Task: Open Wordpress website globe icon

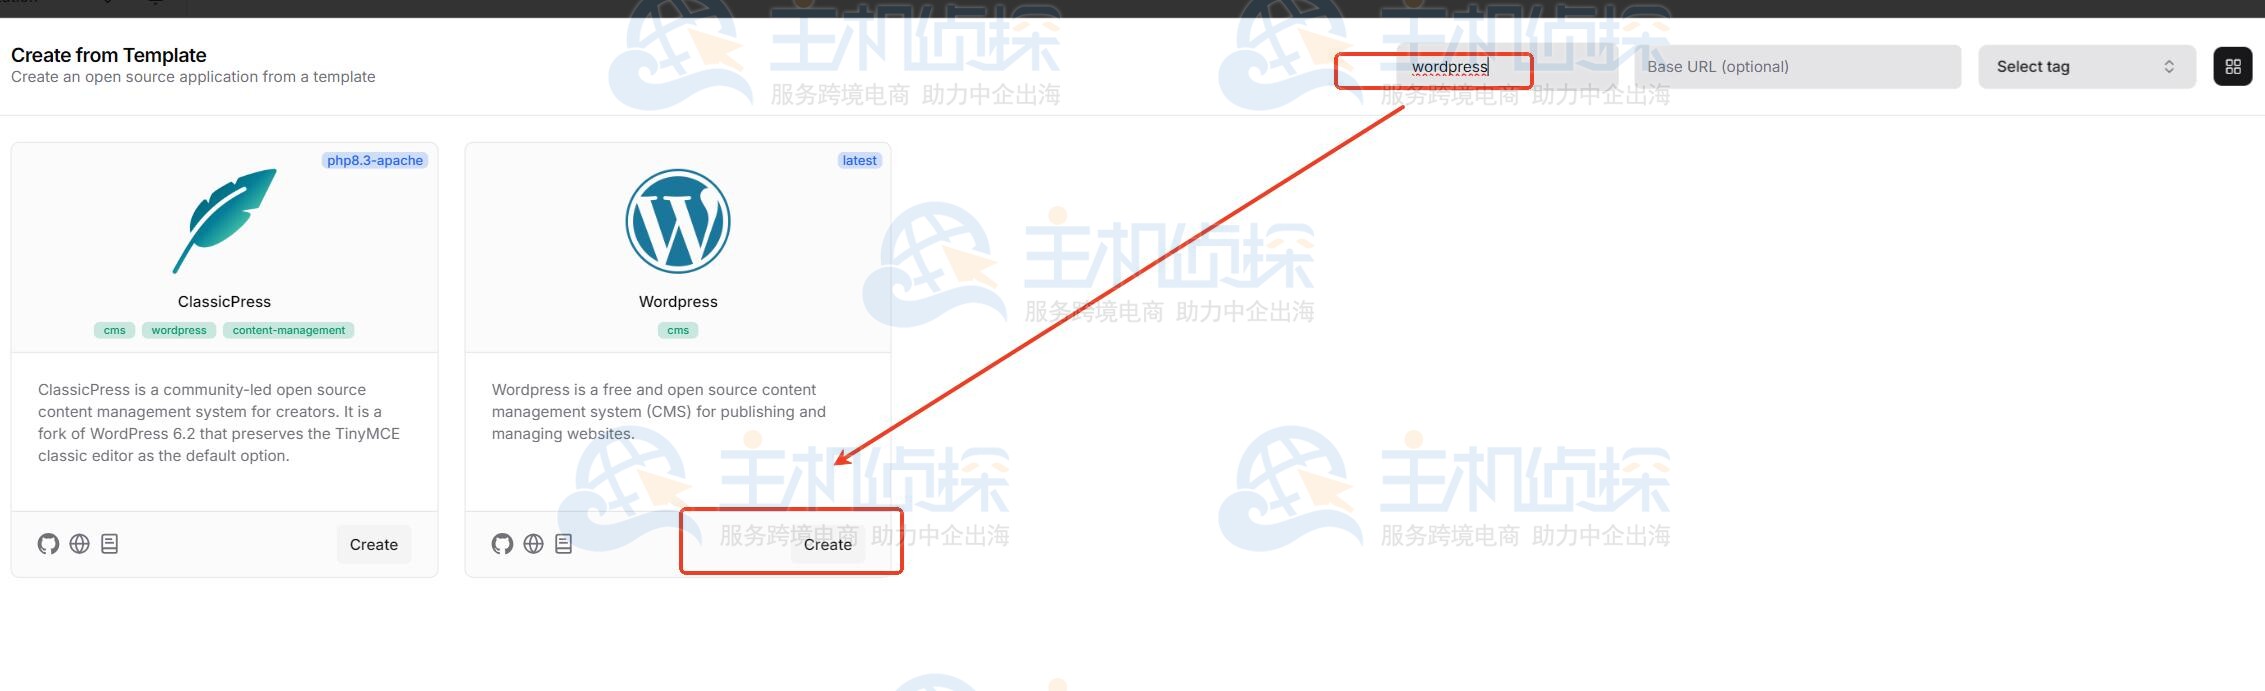Action: tap(533, 544)
